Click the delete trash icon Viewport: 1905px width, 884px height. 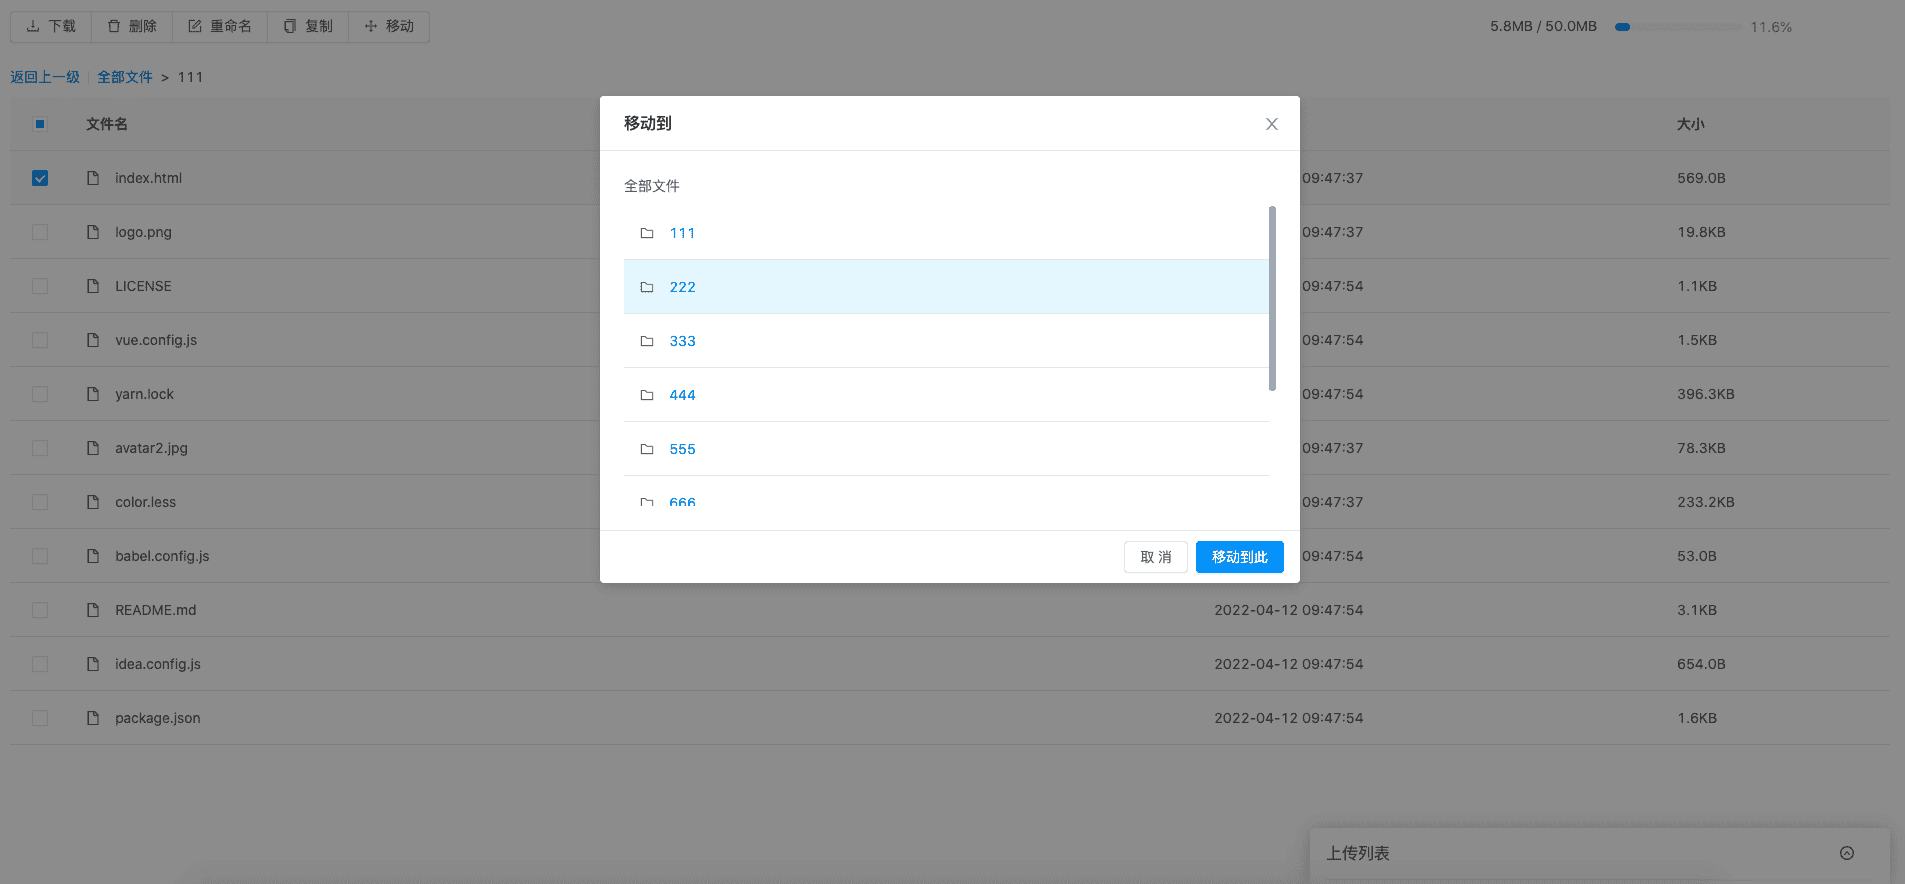[114, 26]
